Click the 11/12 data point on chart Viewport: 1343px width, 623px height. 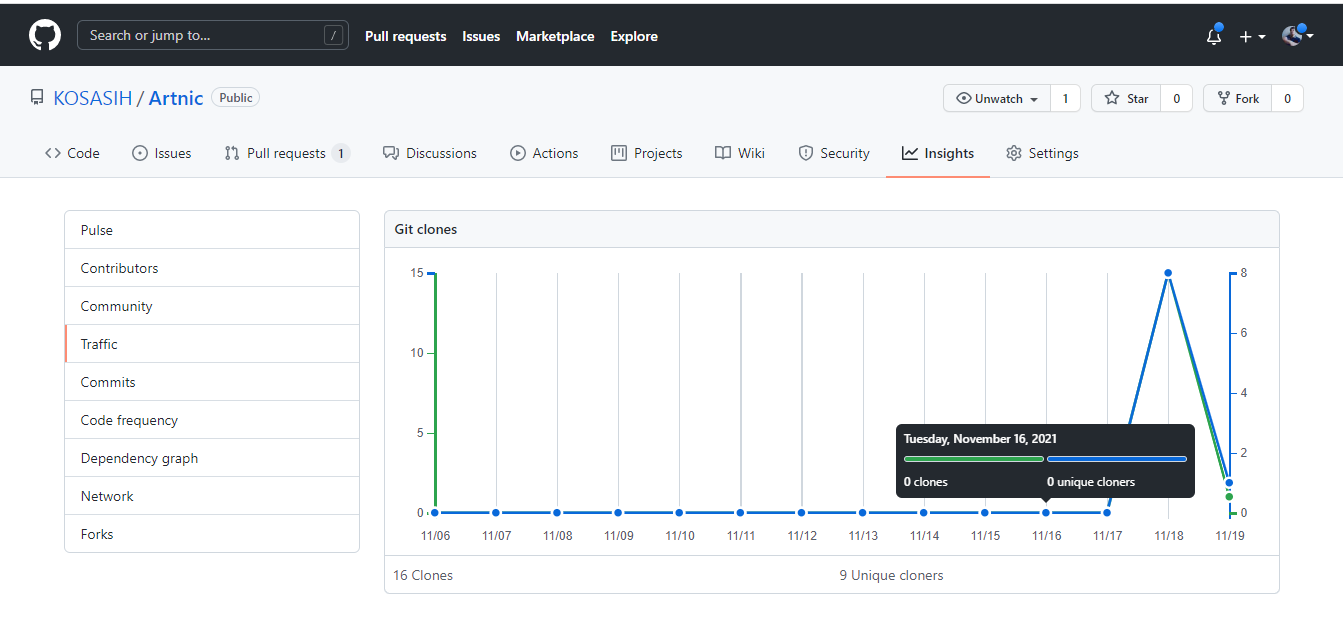pyautogui.click(x=802, y=513)
